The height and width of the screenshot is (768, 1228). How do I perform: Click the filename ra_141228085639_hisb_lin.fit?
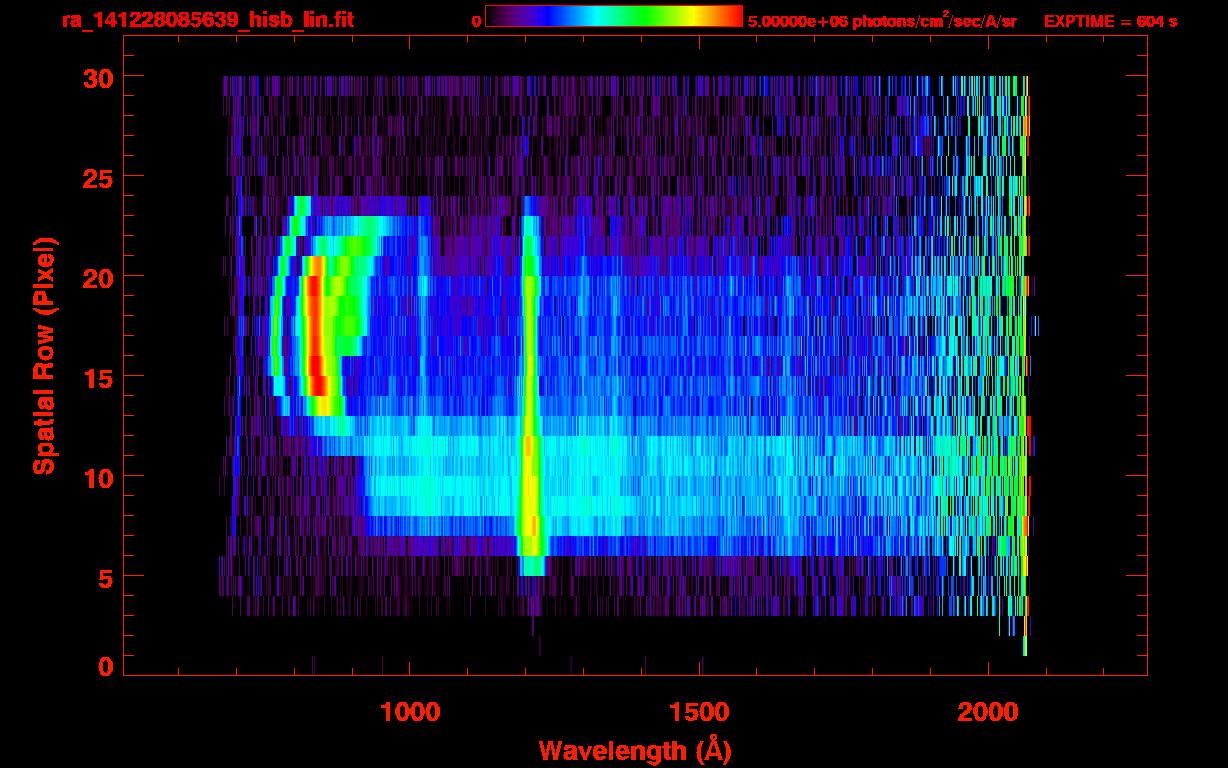207,20
